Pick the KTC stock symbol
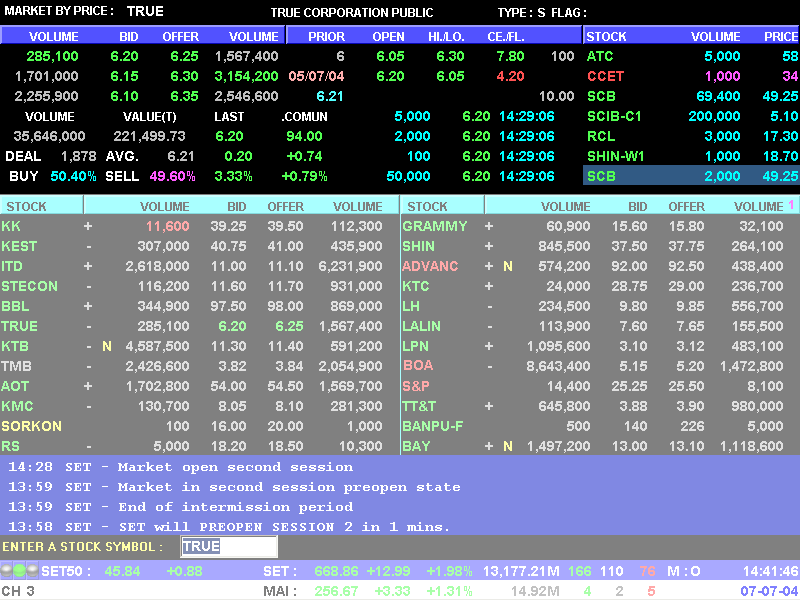This screenshot has height=600, width=800. point(415,286)
